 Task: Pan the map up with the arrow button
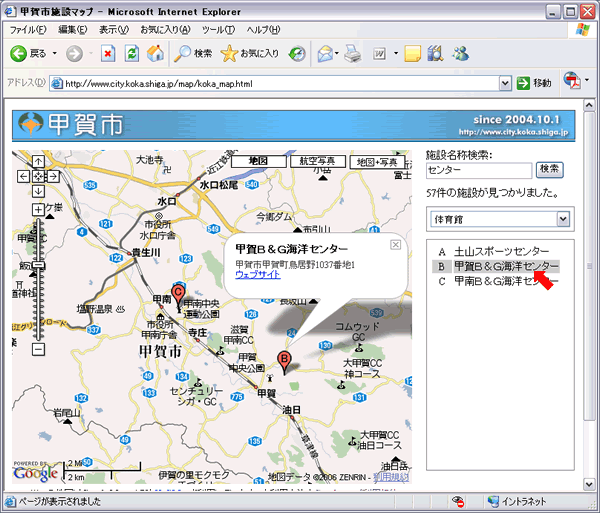coord(38,162)
